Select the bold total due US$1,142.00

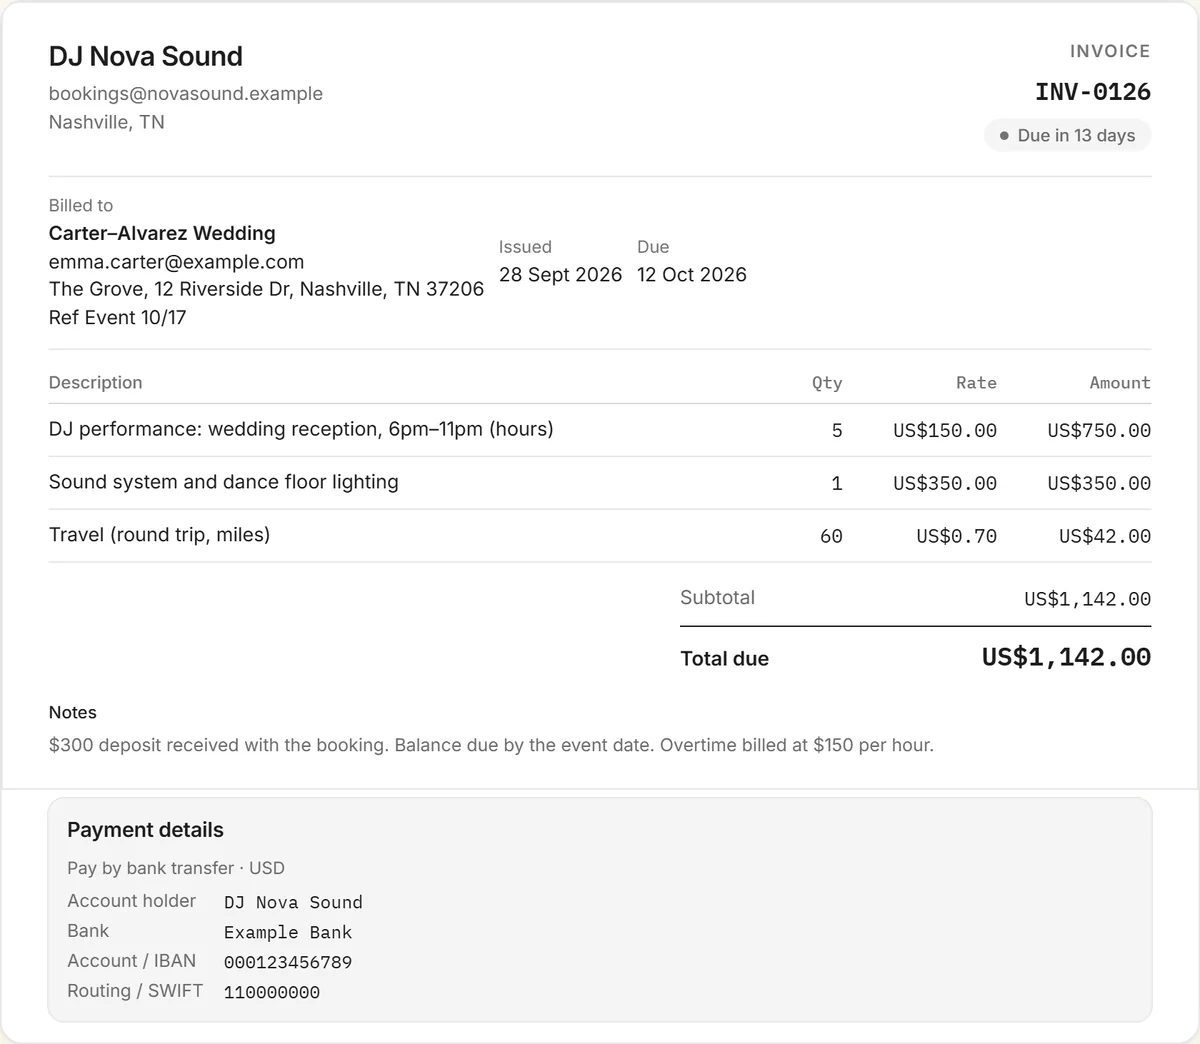coord(1066,657)
